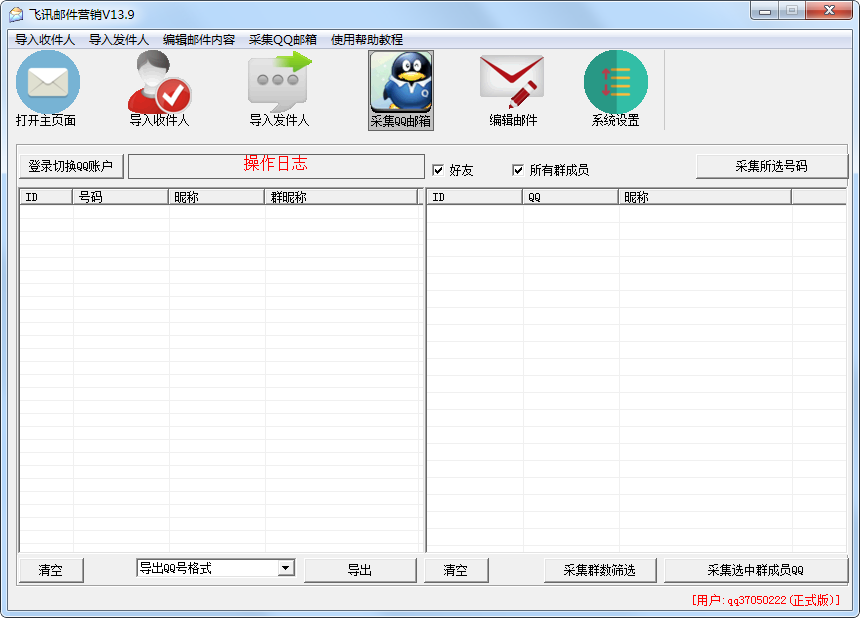Click the 采集所选号码 button

coord(771,166)
